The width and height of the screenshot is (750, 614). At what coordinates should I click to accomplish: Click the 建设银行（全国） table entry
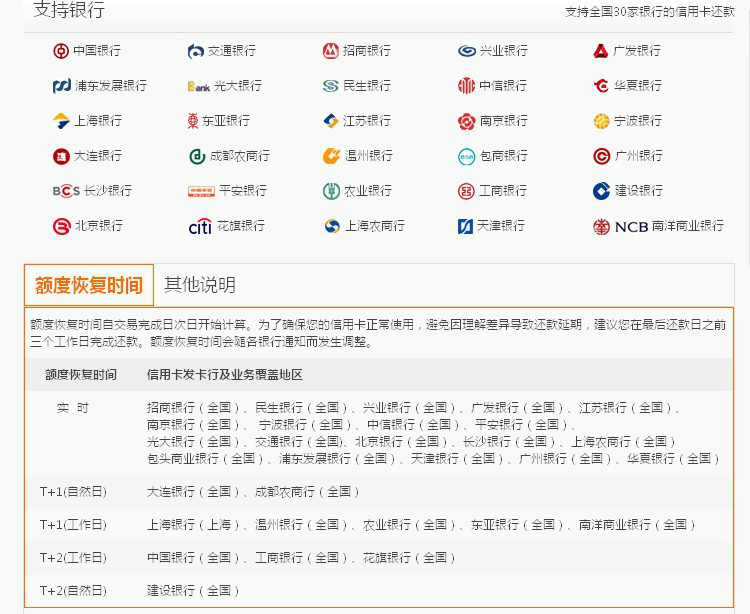coord(193,591)
